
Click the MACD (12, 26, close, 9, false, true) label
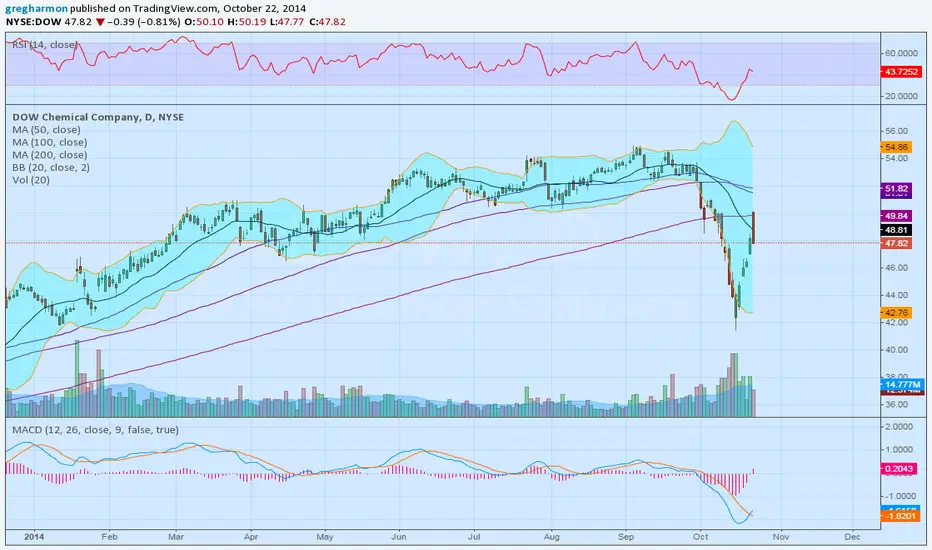coord(95,429)
